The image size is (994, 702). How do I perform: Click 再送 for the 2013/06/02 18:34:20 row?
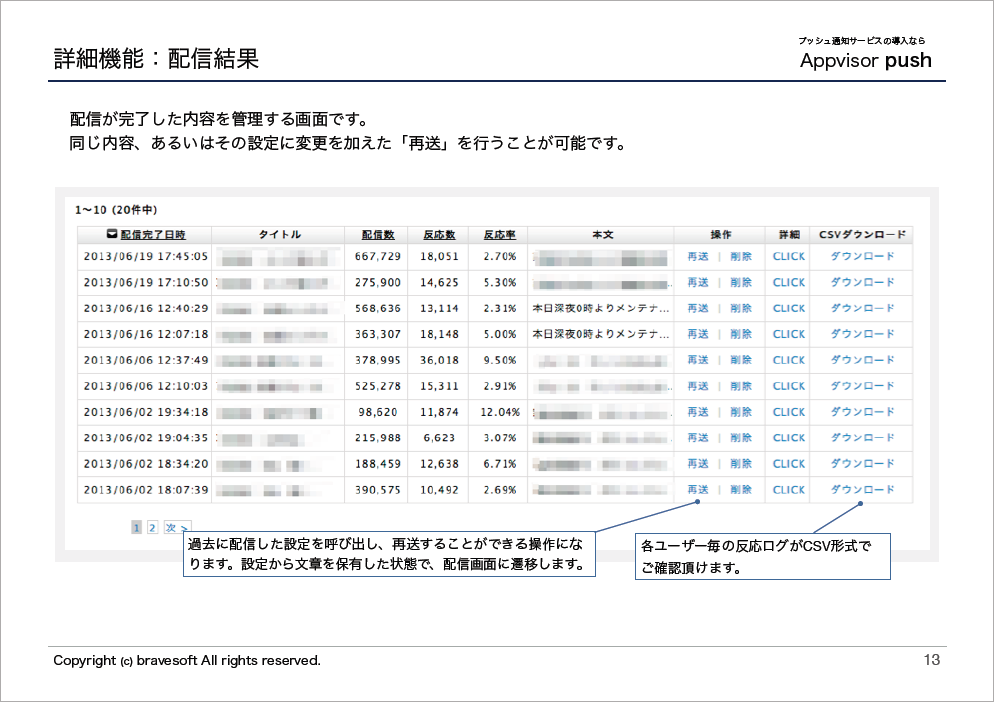tap(698, 464)
